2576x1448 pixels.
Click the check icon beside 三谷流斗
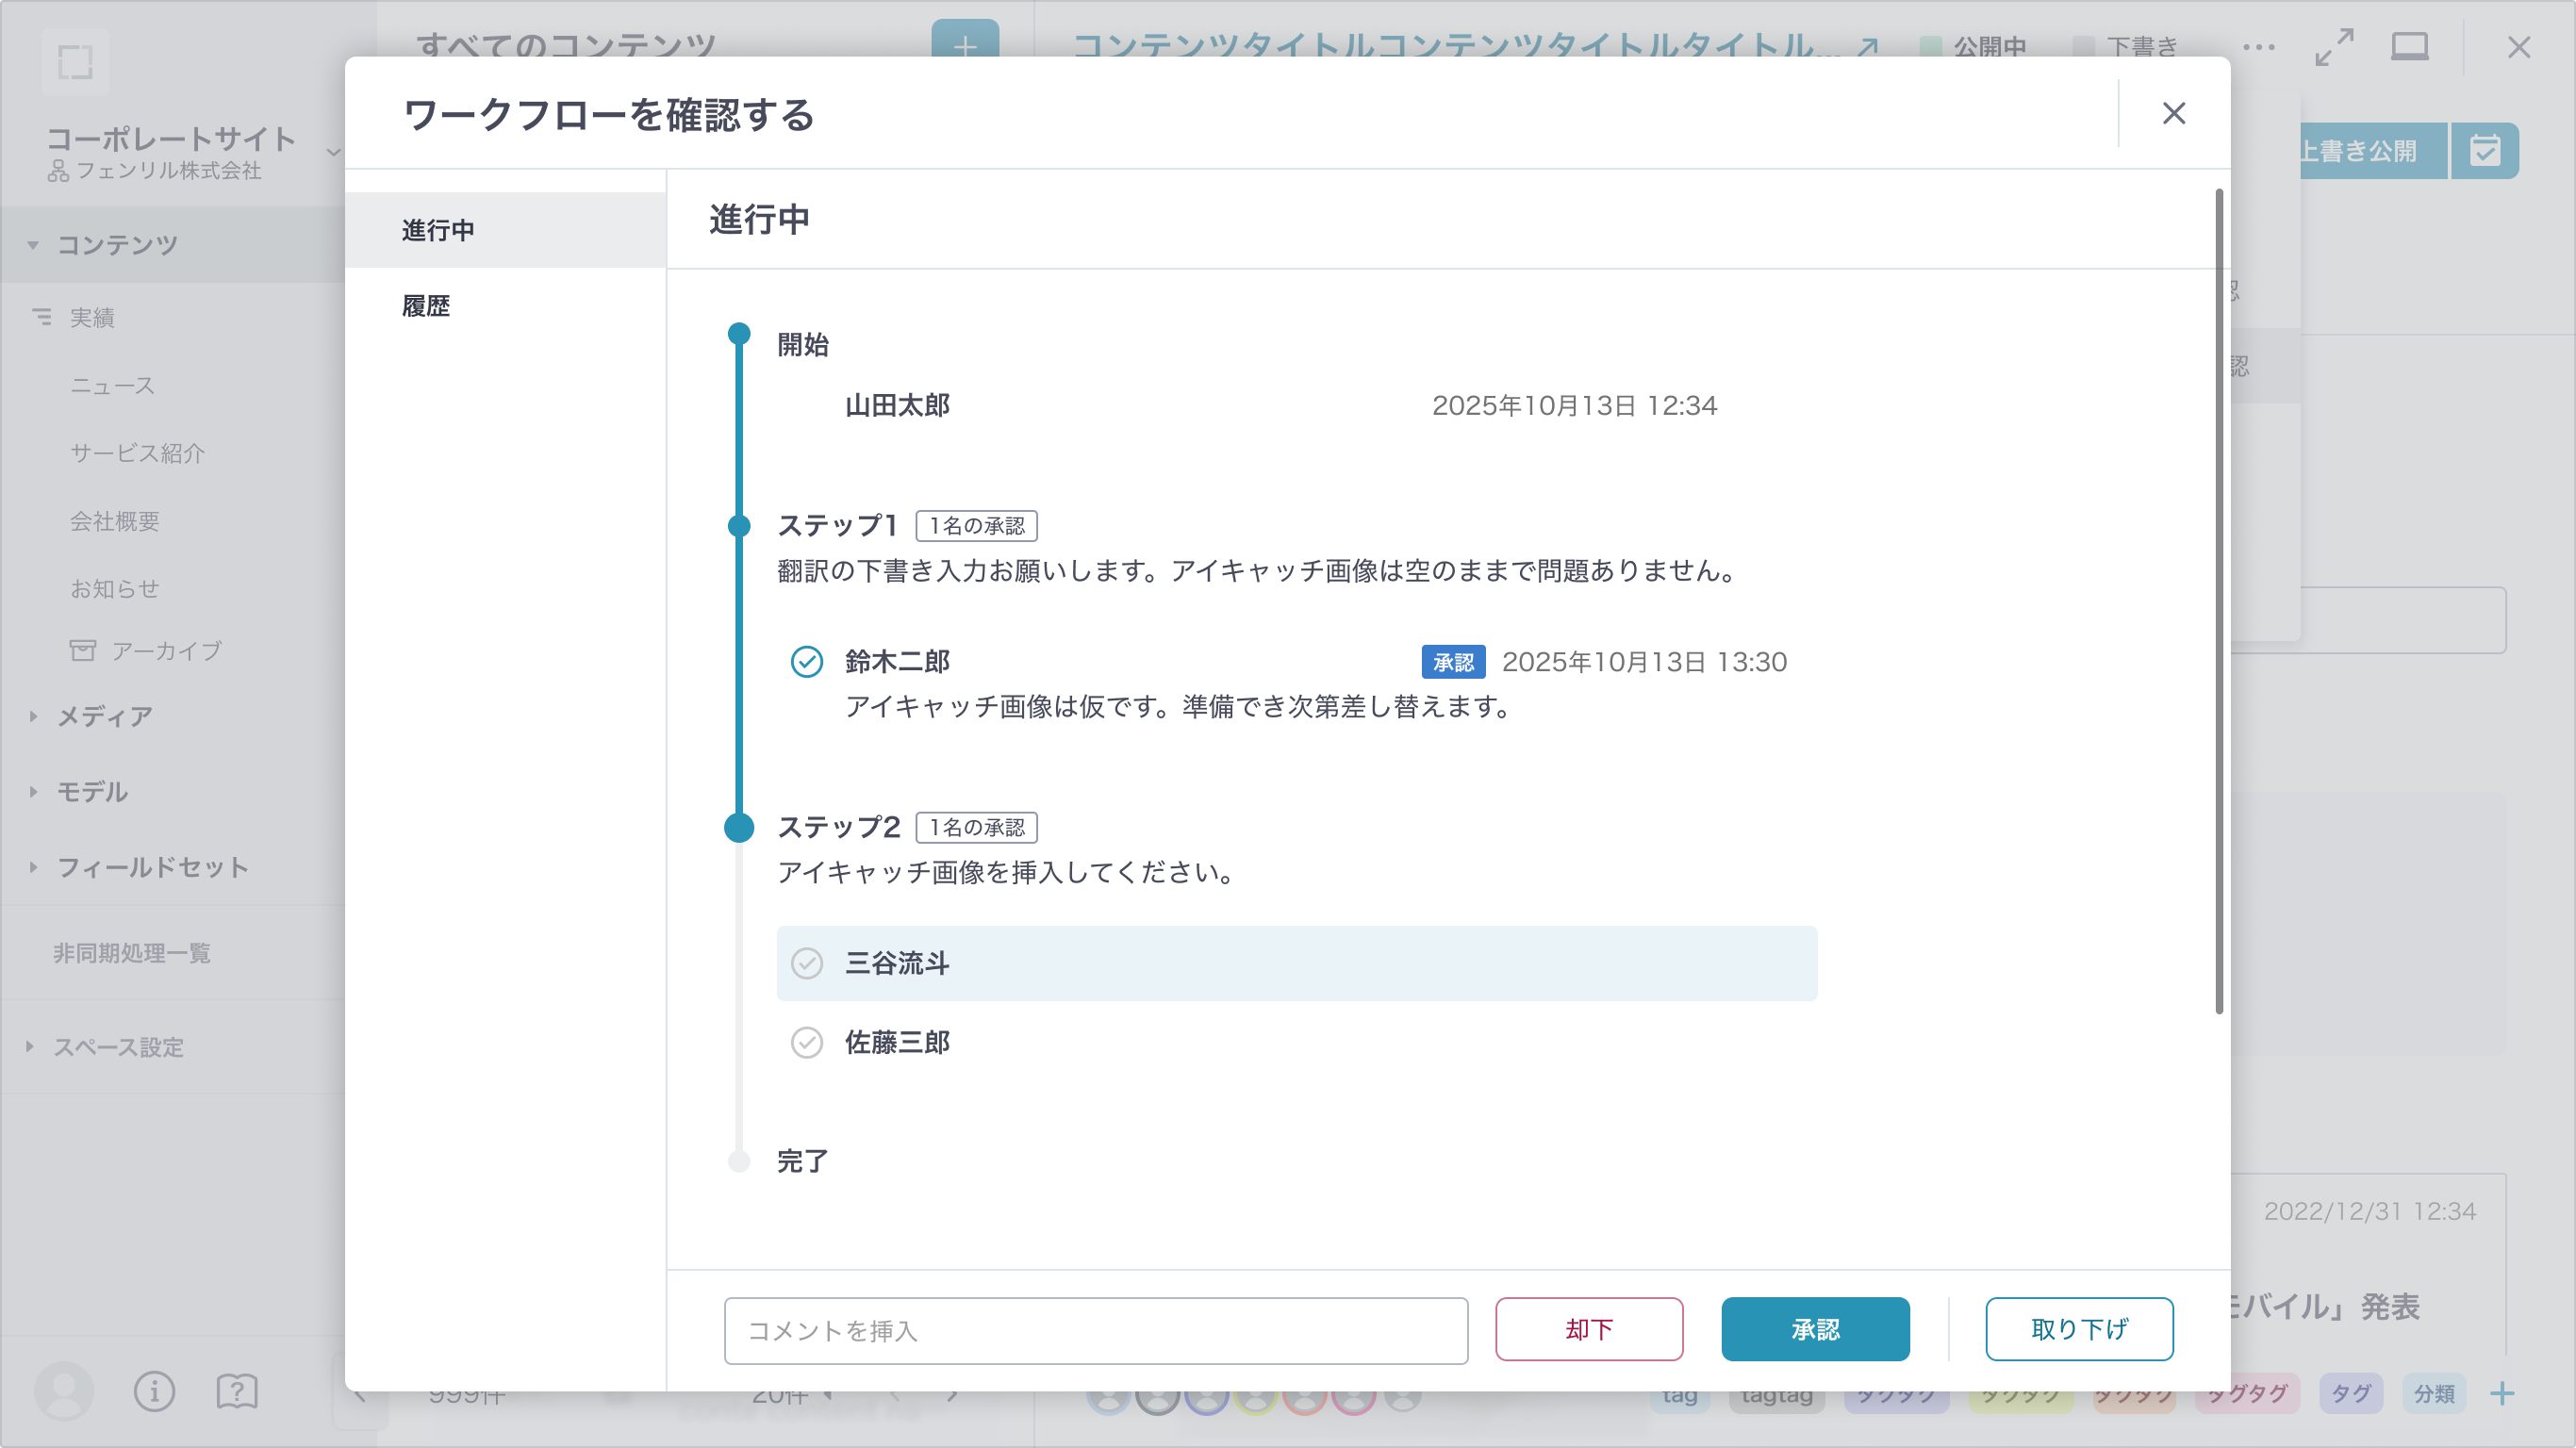tap(807, 963)
